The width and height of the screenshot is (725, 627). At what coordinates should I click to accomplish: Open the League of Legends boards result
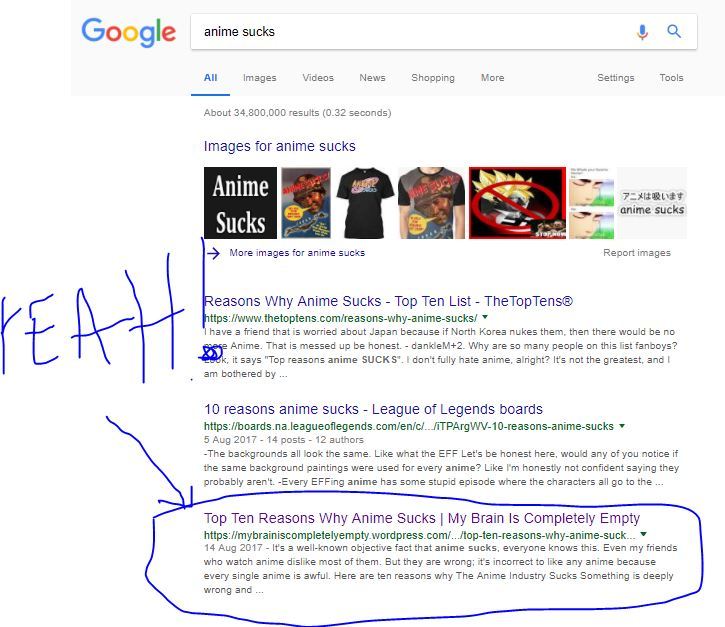click(373, 409)
